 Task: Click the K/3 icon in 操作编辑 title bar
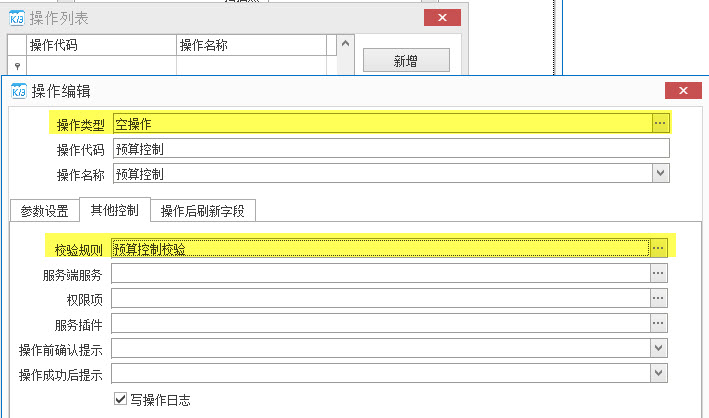[x=18, y=91]
